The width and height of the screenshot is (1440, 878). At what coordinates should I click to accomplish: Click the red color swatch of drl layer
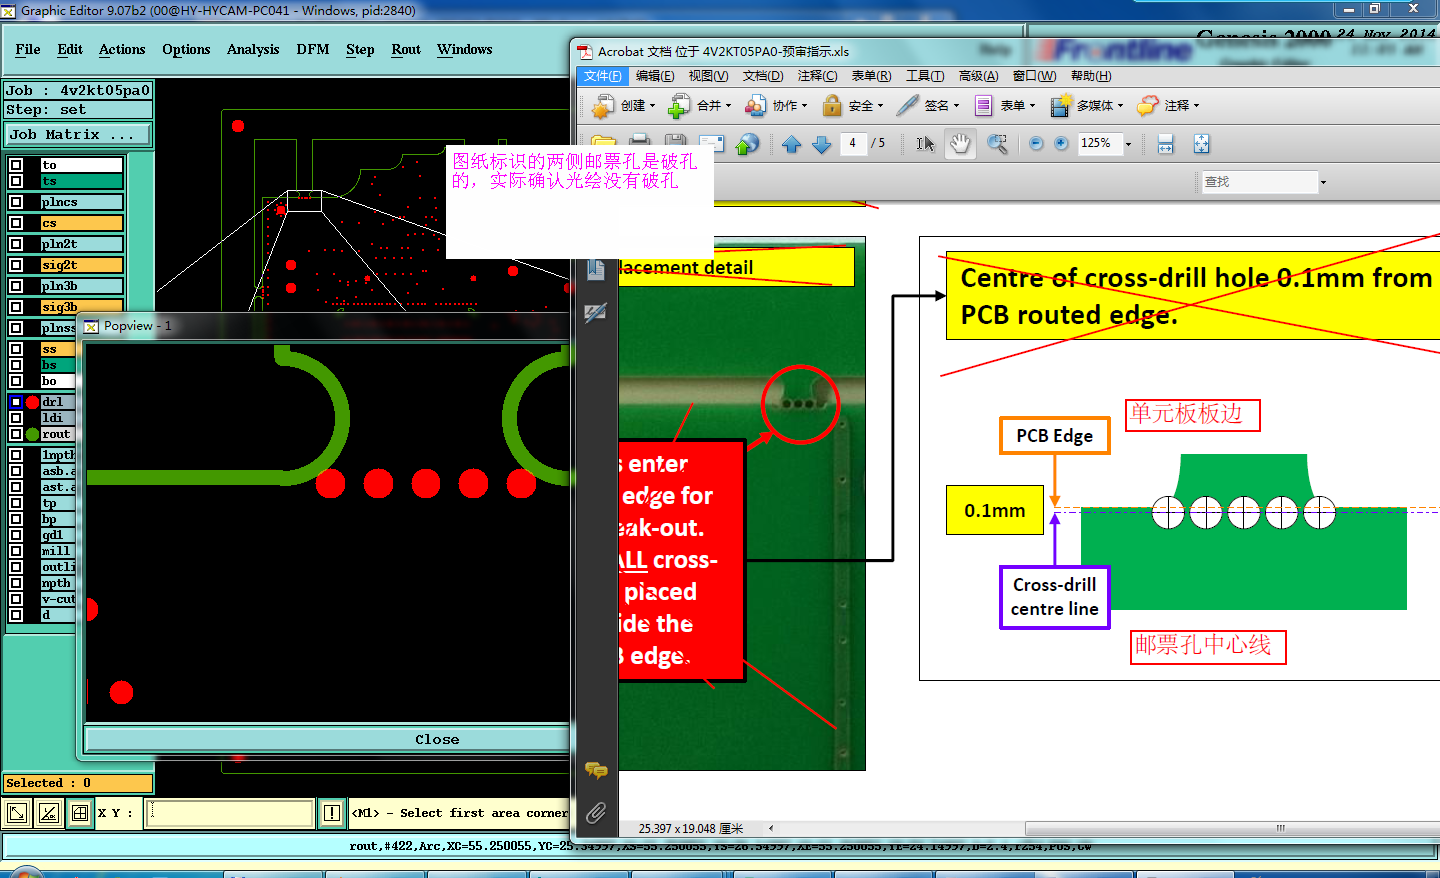click(32, 402)
